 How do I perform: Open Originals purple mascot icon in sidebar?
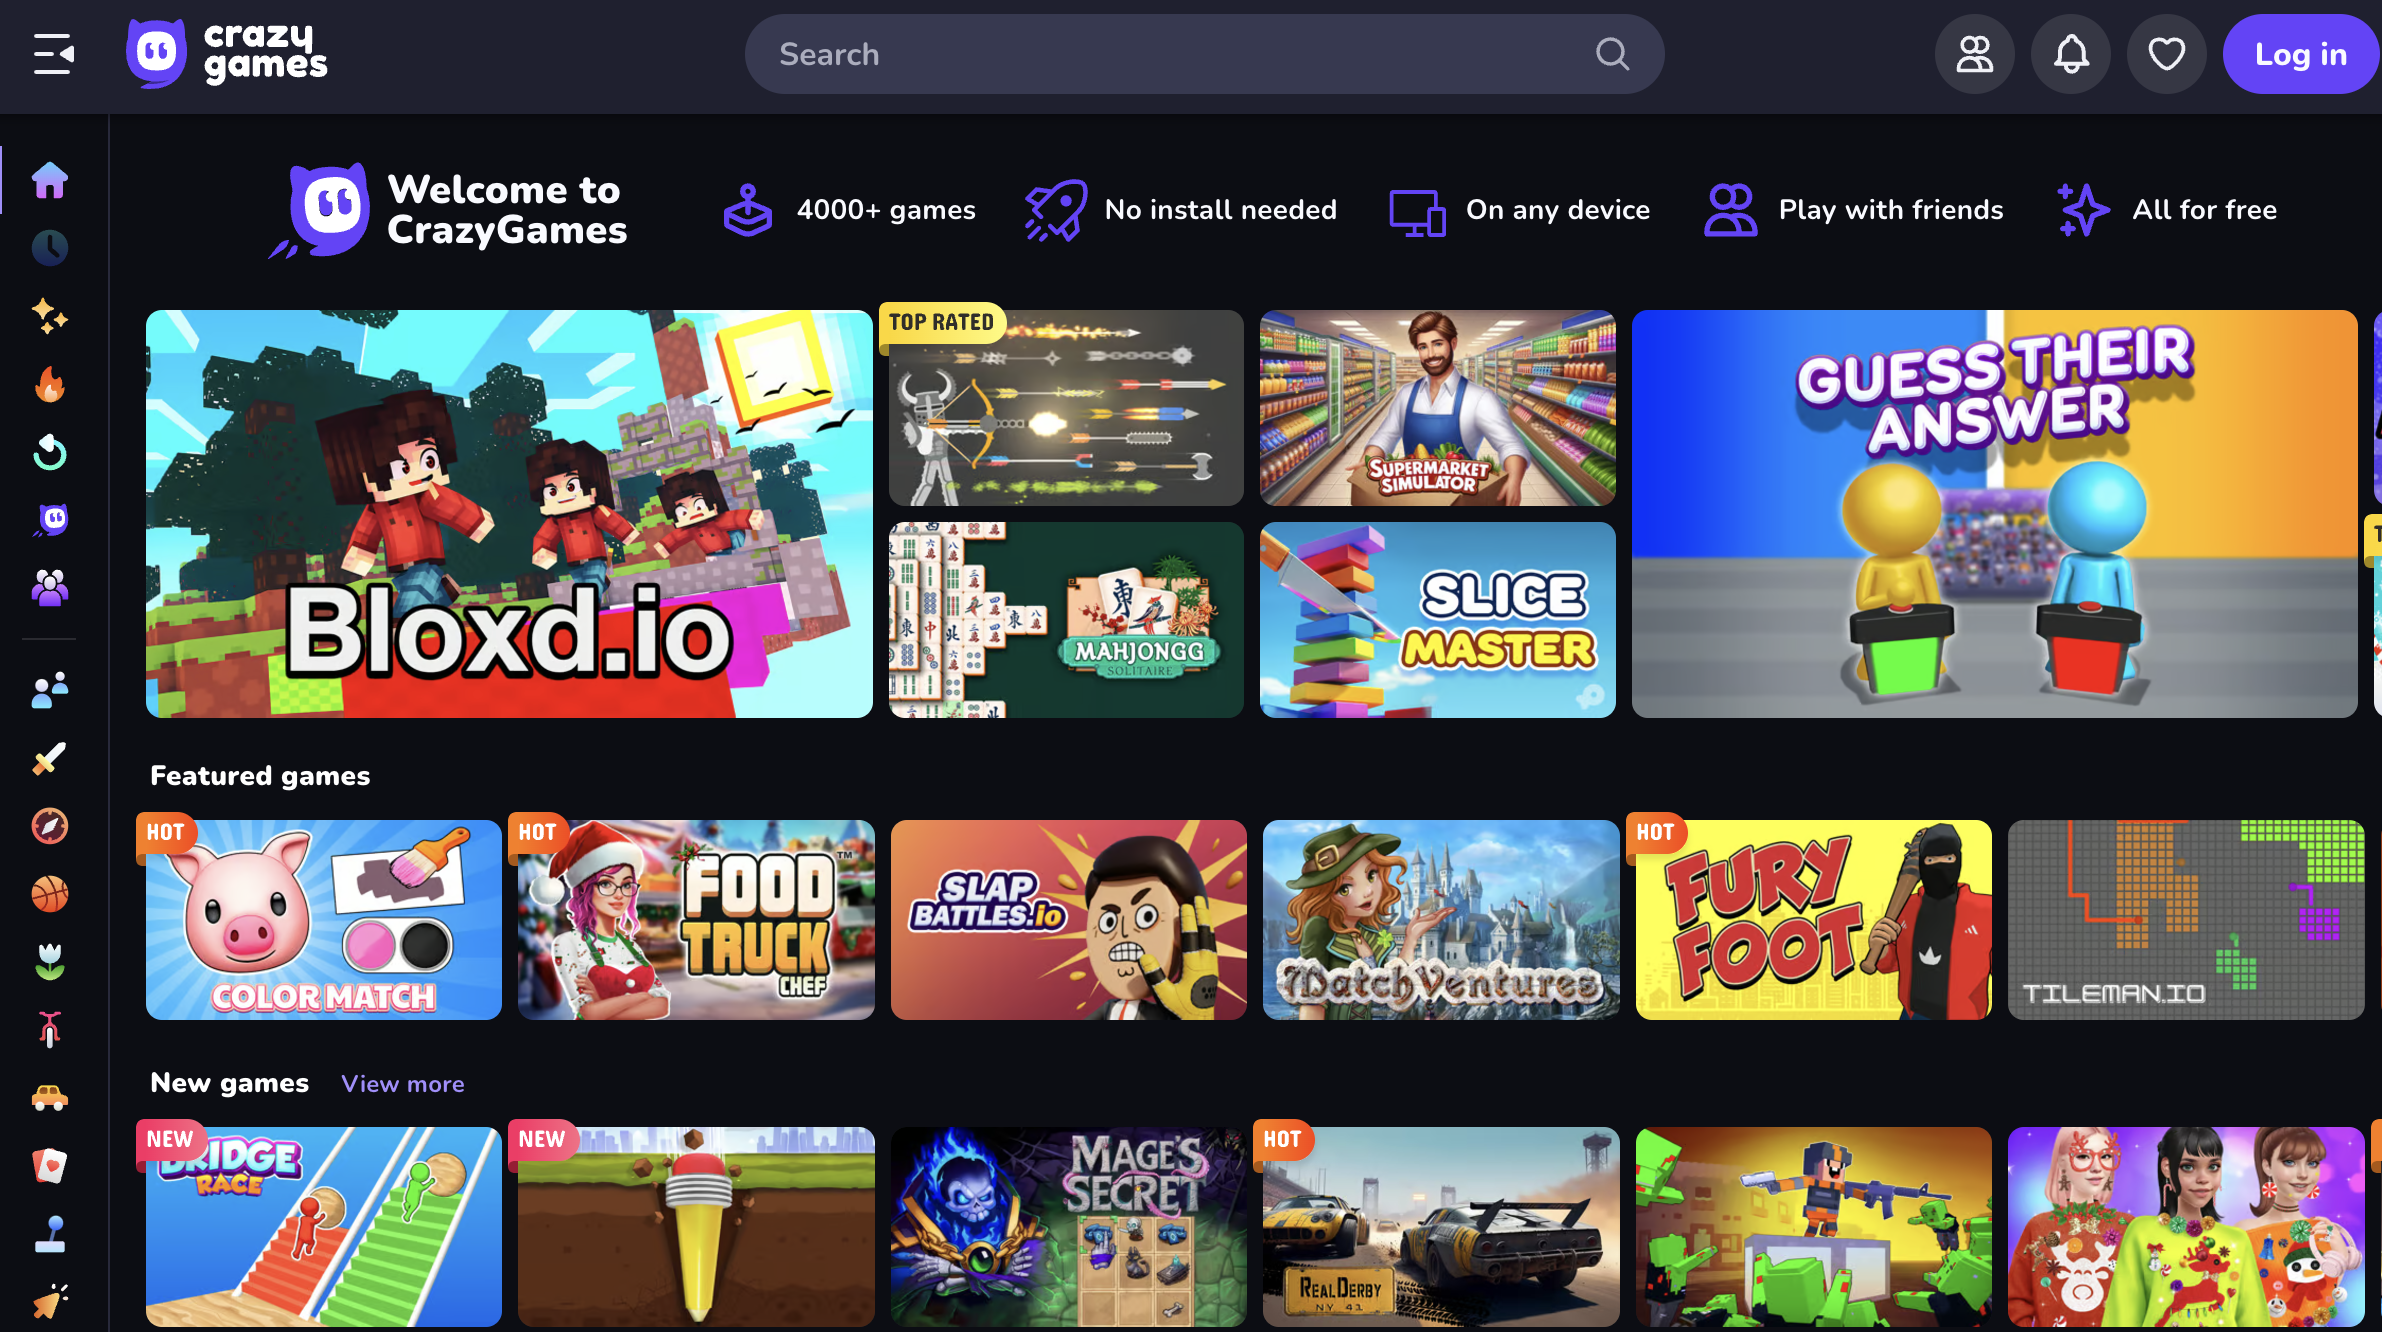tap(50, 520)
